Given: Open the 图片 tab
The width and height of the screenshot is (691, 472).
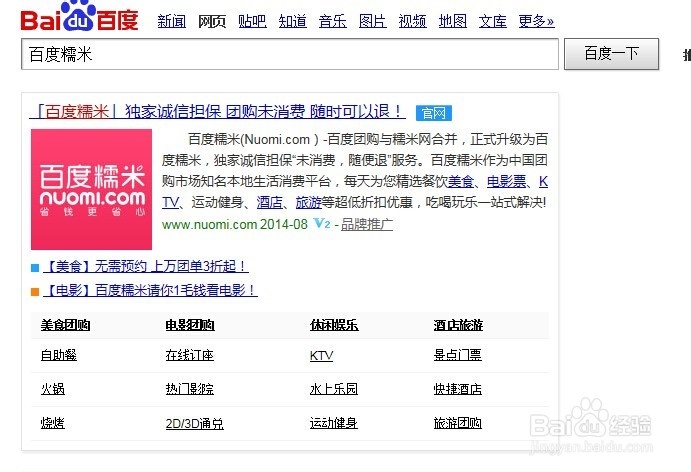Looking at the screenshot, I should (373, 21).
